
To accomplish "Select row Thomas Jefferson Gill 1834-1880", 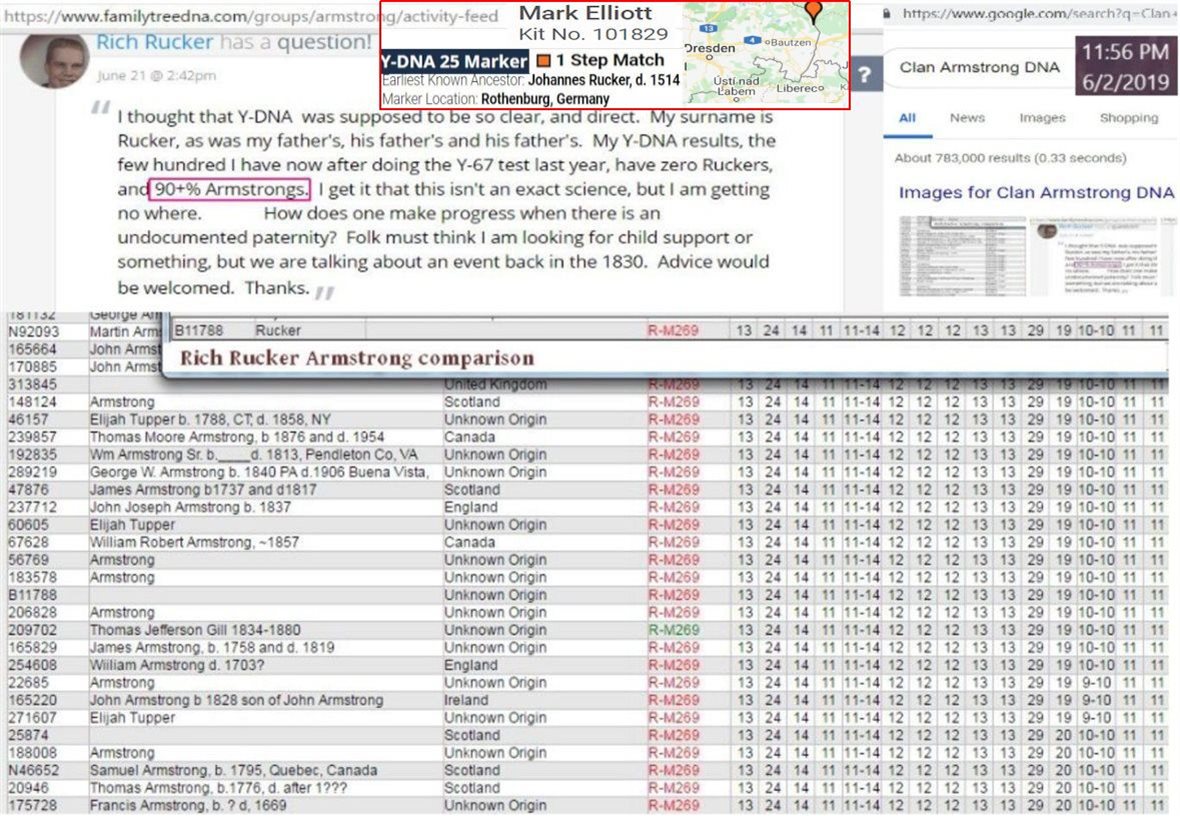I will pos(587,630).
